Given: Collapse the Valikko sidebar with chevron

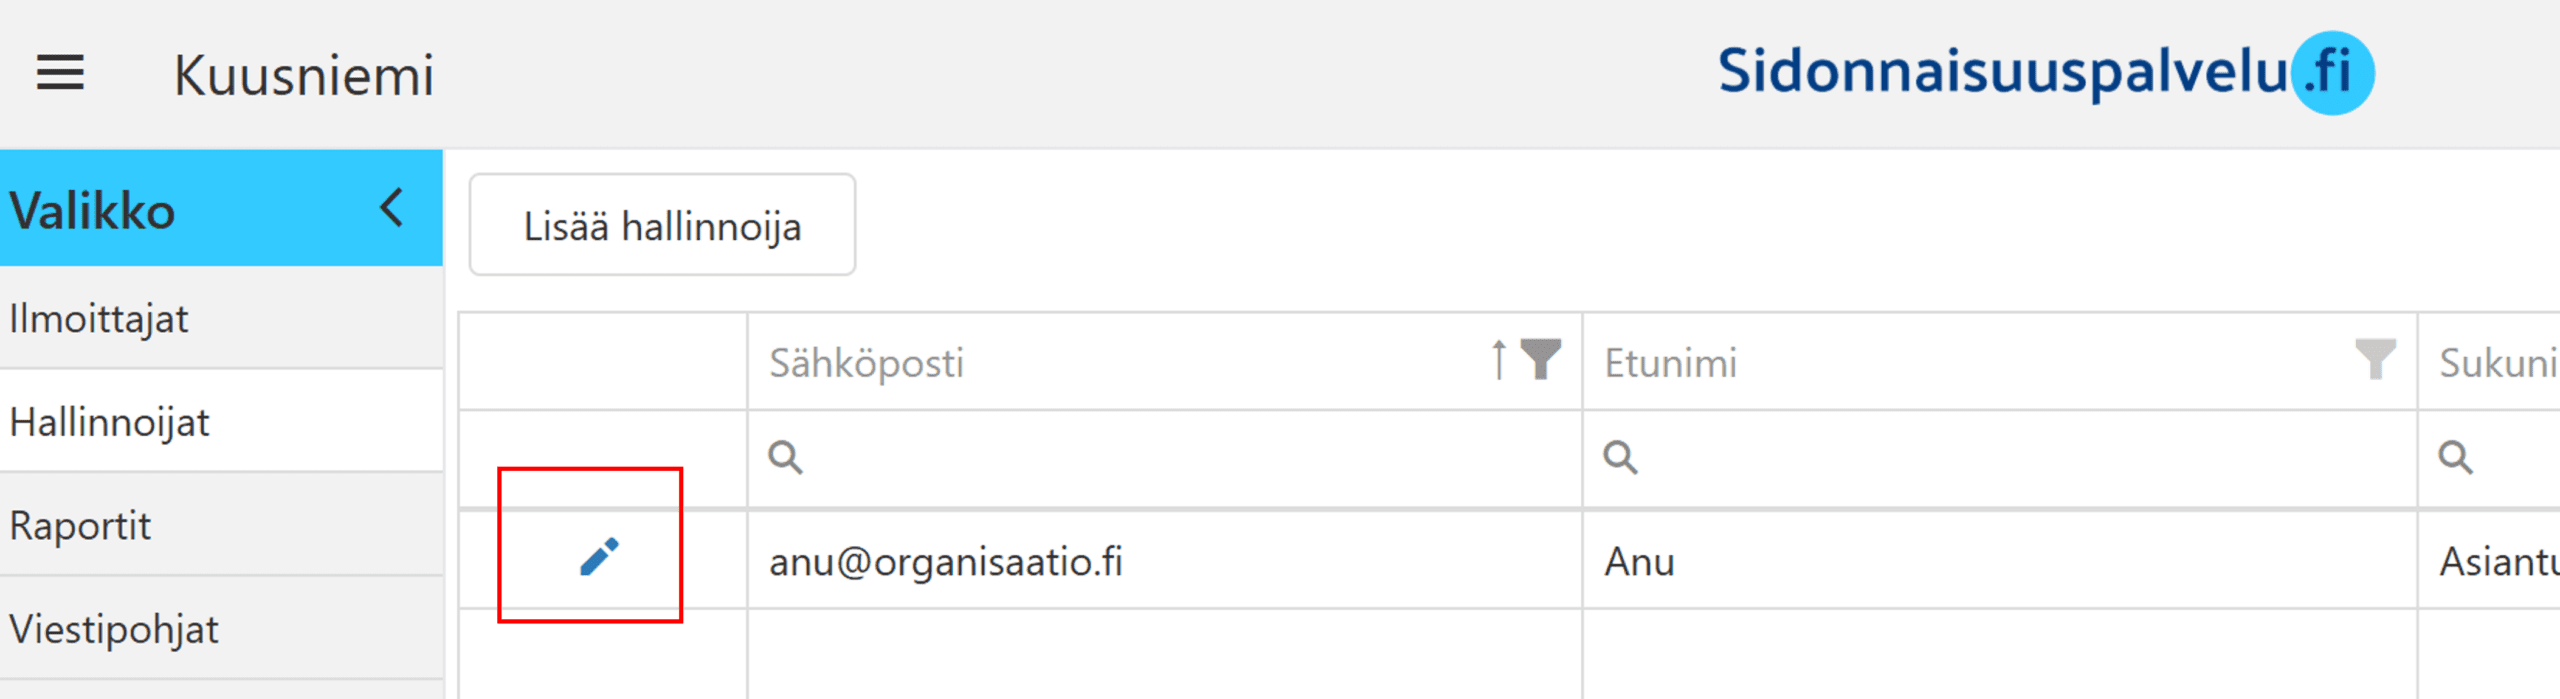Looking at the screenshot, I should pos(392,209).
